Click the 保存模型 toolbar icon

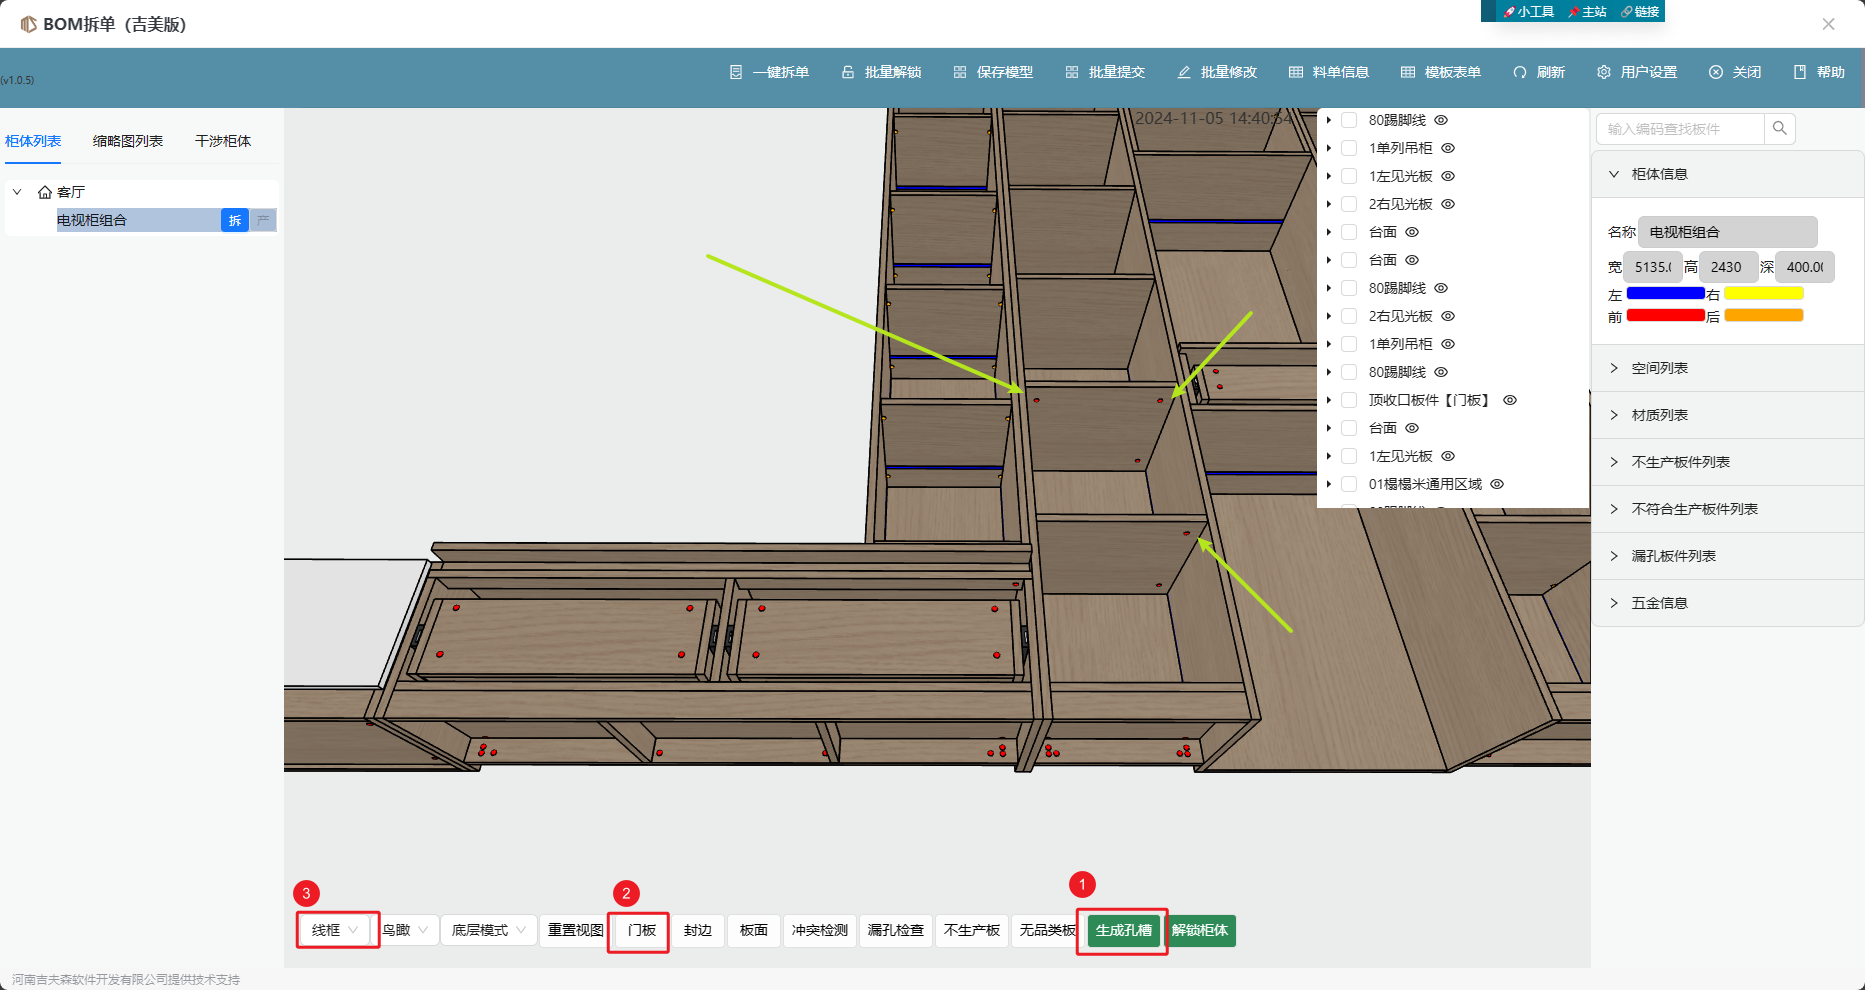(960, 72)
